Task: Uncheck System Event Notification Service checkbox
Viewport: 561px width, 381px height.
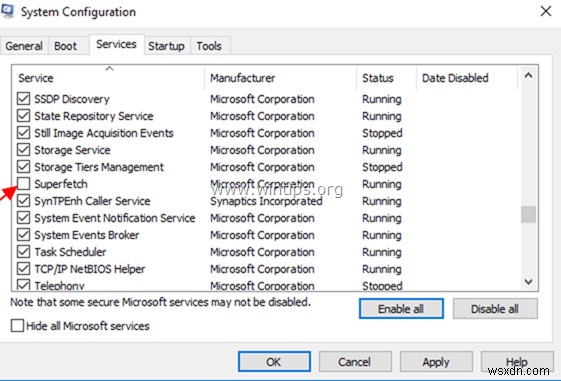Action: coord(24,218)
